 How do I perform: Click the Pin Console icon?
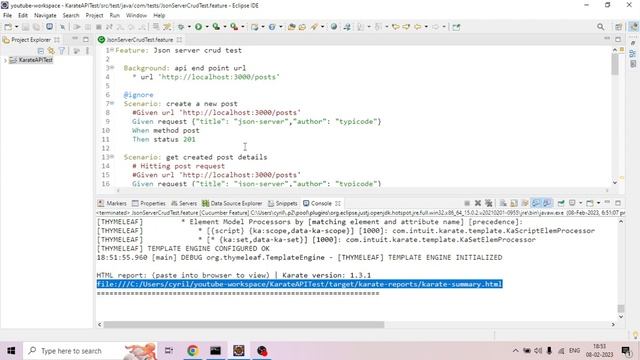tap(561, 203)
